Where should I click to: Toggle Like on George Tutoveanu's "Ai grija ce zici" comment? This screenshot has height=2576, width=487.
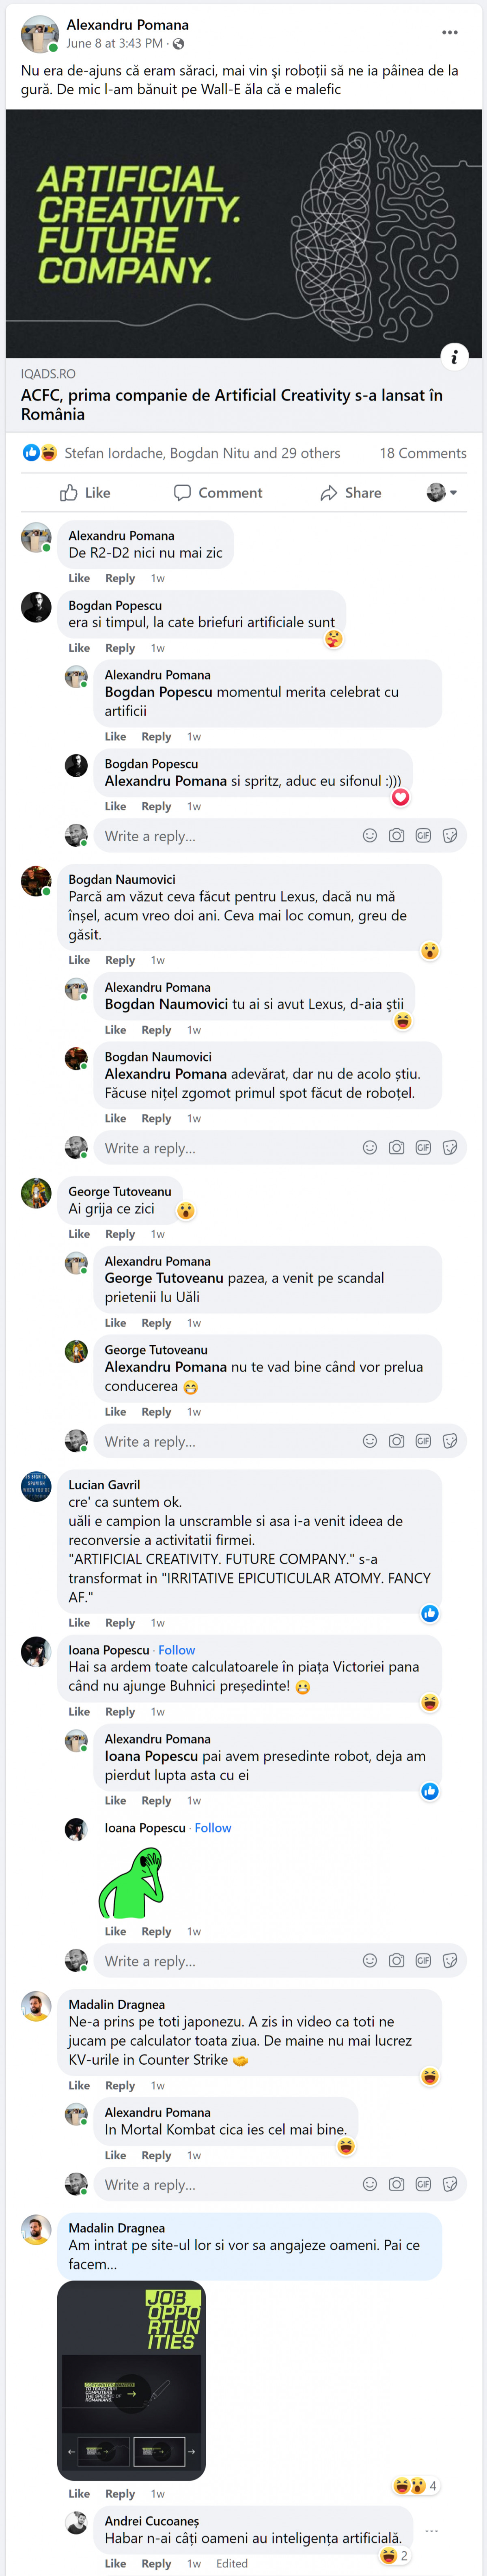[x=79, y=1234]
